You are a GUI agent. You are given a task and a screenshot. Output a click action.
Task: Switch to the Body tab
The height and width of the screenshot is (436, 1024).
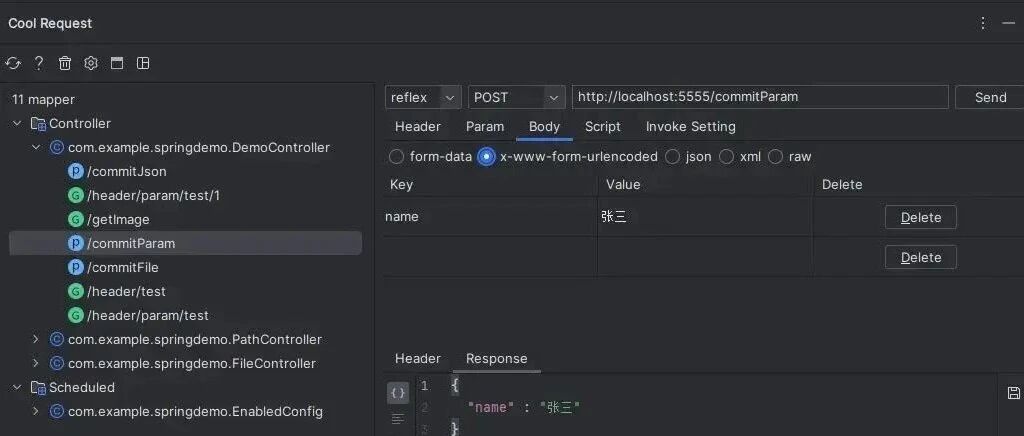point(544,127)
